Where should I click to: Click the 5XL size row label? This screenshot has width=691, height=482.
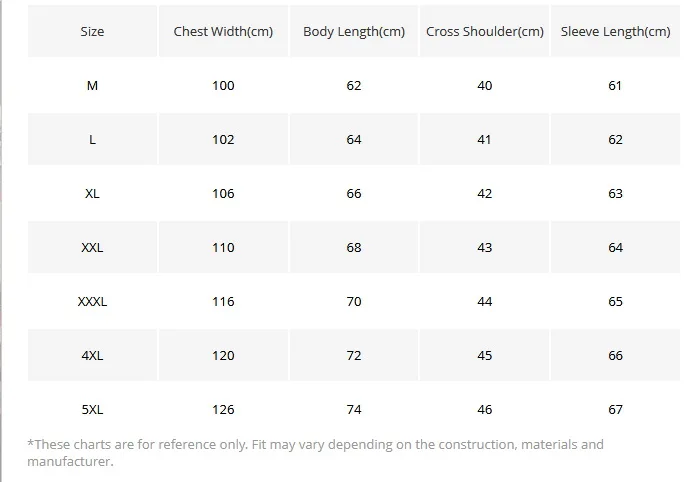pos(92,410)
